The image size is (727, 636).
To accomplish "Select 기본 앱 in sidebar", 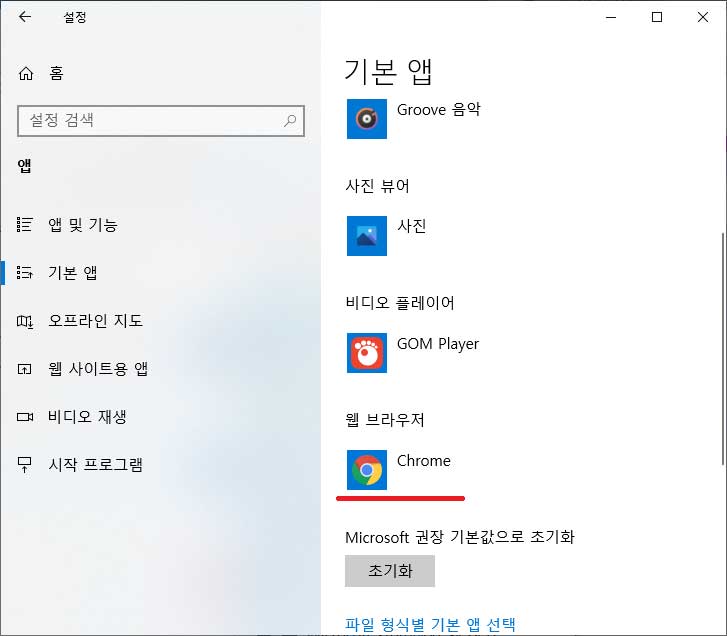I will click(x=73, y=273).
